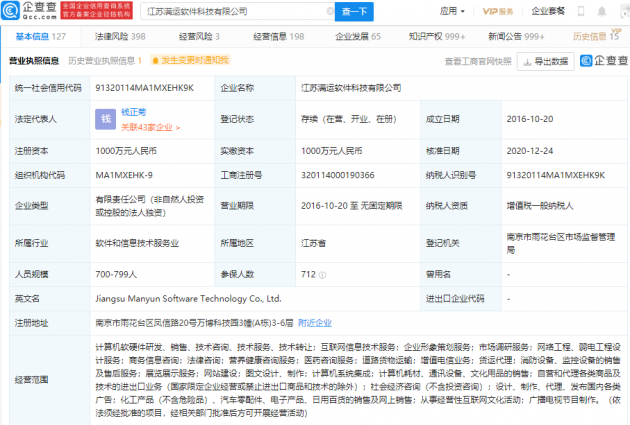The width and height of the screenshot is (630, 425).
Task: Click the 企查查 logo beside export button
Action: coord(603,61)
